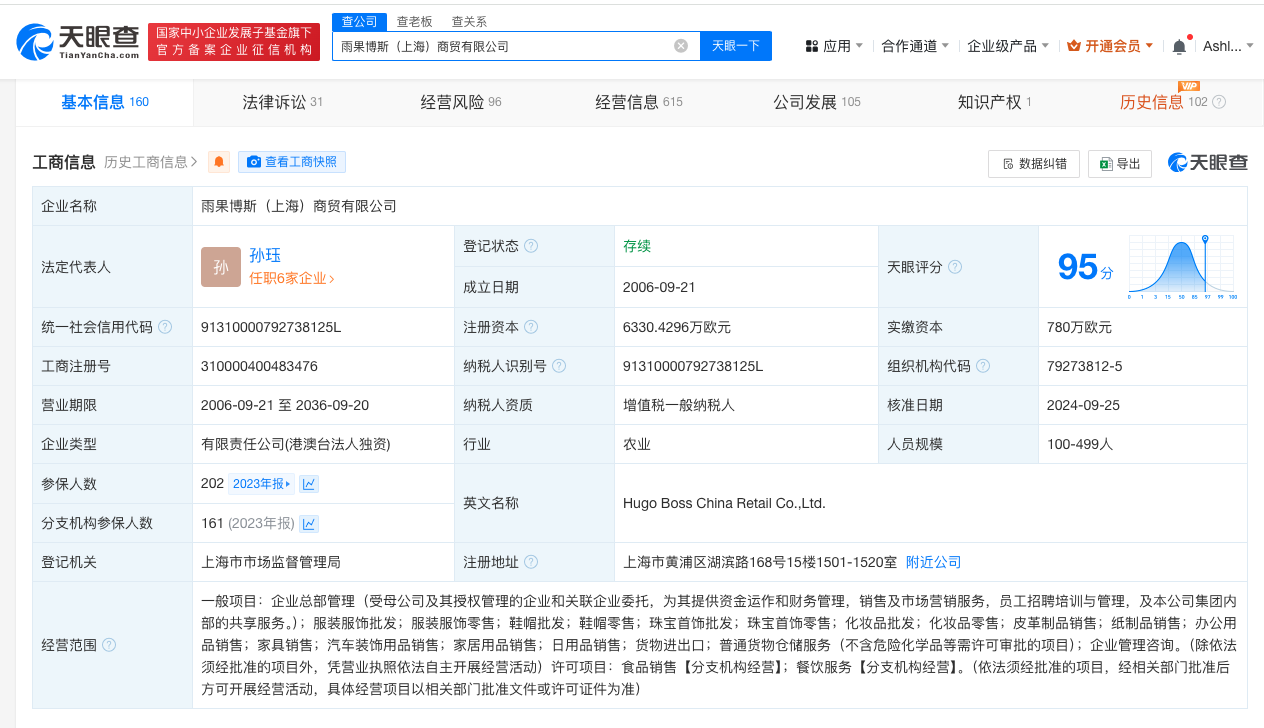Open help icon next to 登记状态
The width and height of the screenshot is (1264, 728).
[x=531, y=246]
